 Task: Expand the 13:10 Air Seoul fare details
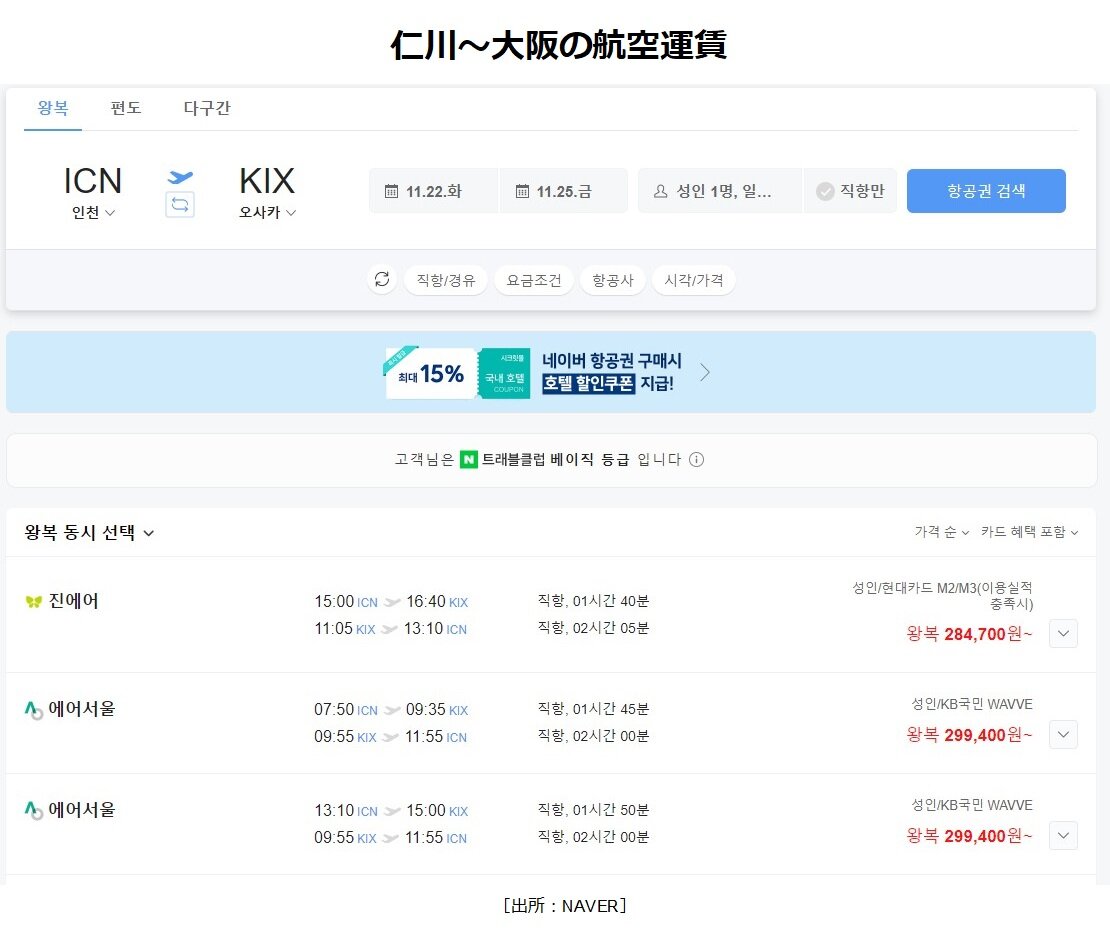pyautogui.click(x=1063, y=836)
